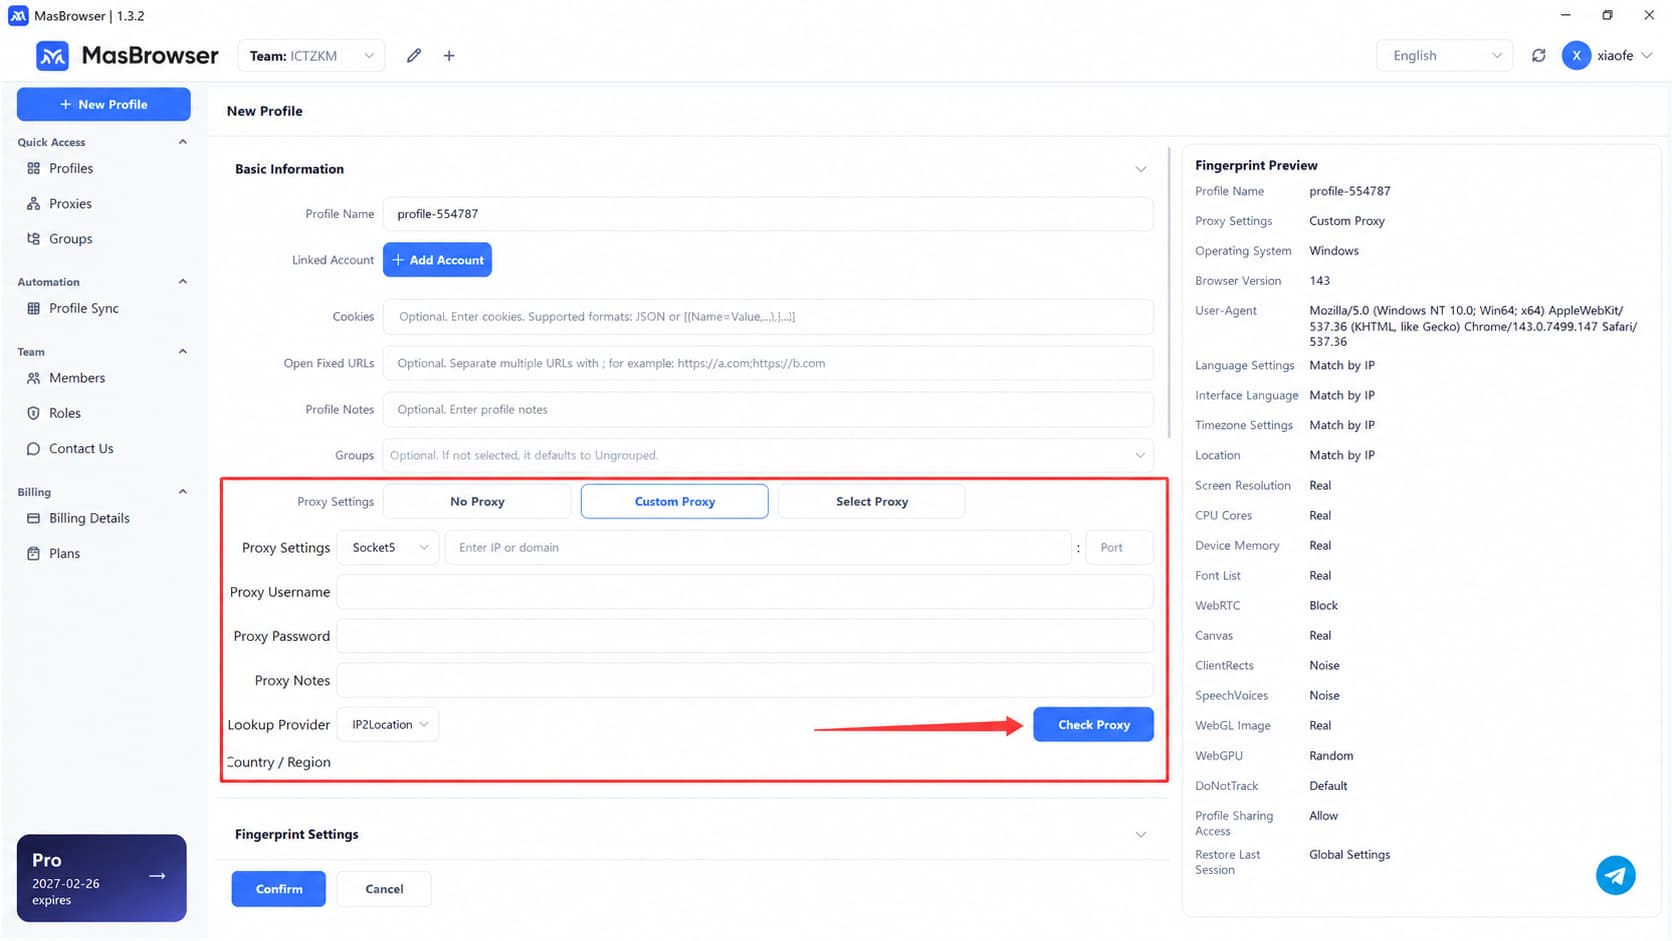Click the arrow on Pro plan card
Image resolution: width=1672 pixels, height=941 pixels.
click(x=157, y=876)
